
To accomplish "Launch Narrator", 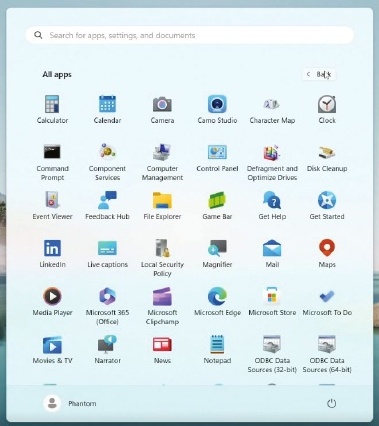I will coord(107,349).
